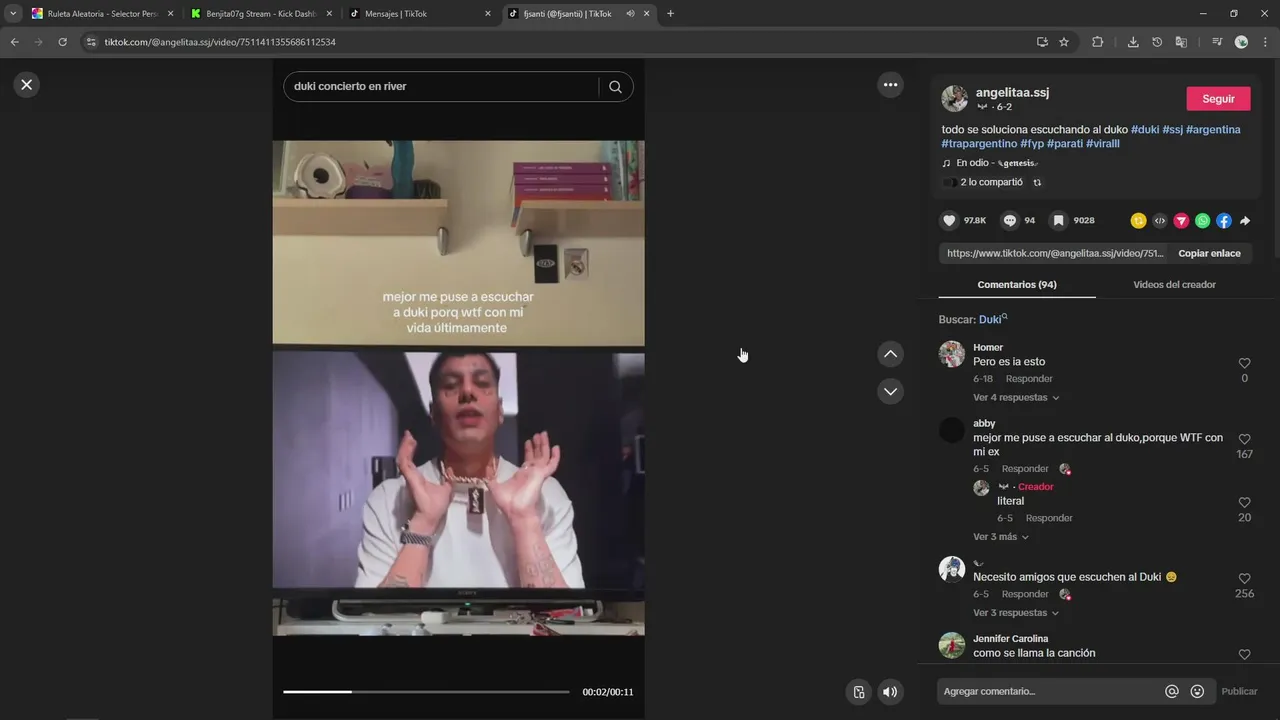Viewport: 1280px width, 720px height.
Task: Open the three-dots more options menu
Action: pyautogui.click(x=890, y=85)
